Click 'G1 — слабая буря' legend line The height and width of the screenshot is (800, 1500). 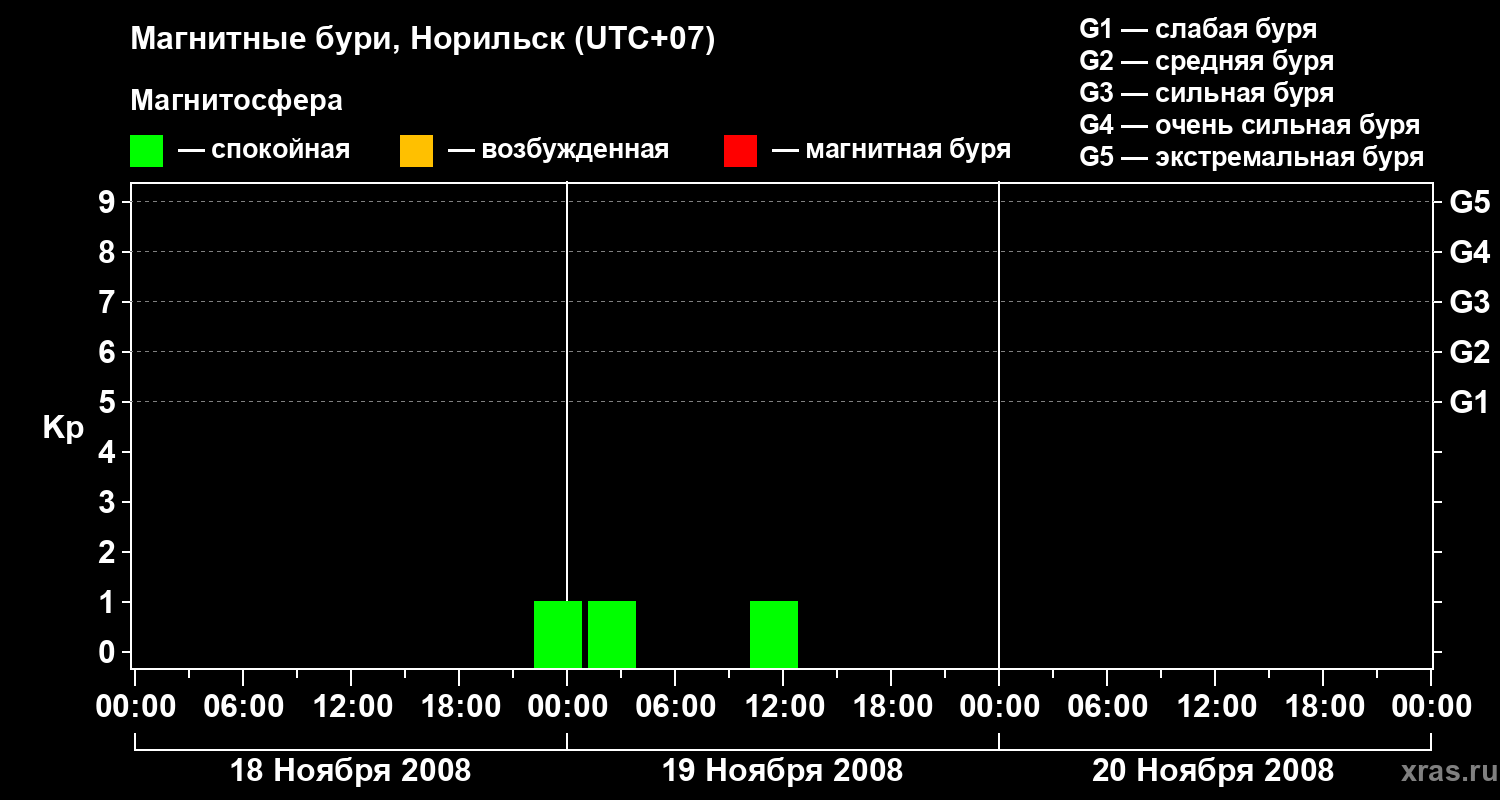coord(1198,29)
